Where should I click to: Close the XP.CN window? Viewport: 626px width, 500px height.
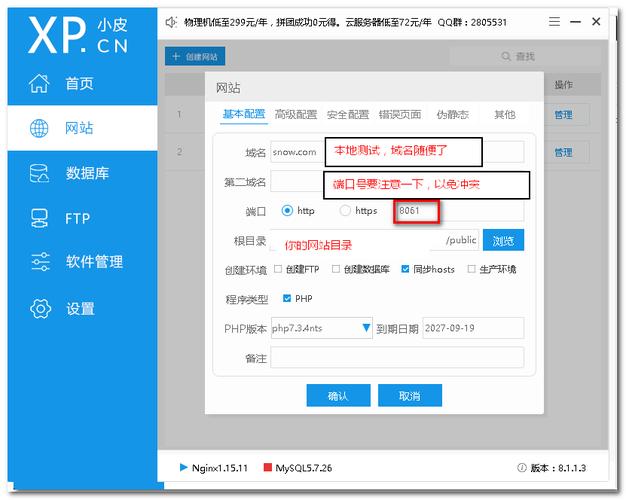pos(596,22)
